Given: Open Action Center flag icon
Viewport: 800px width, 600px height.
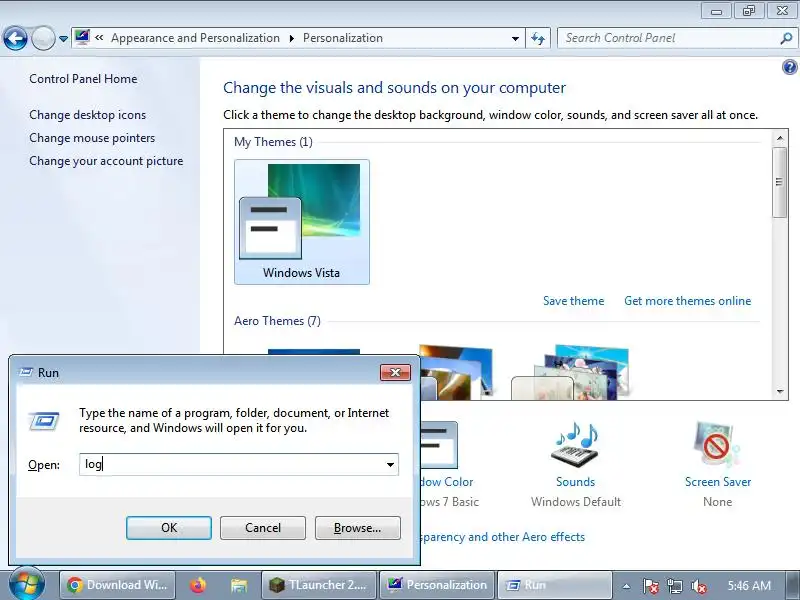Looking at the screenshot, I should point(650,586).
